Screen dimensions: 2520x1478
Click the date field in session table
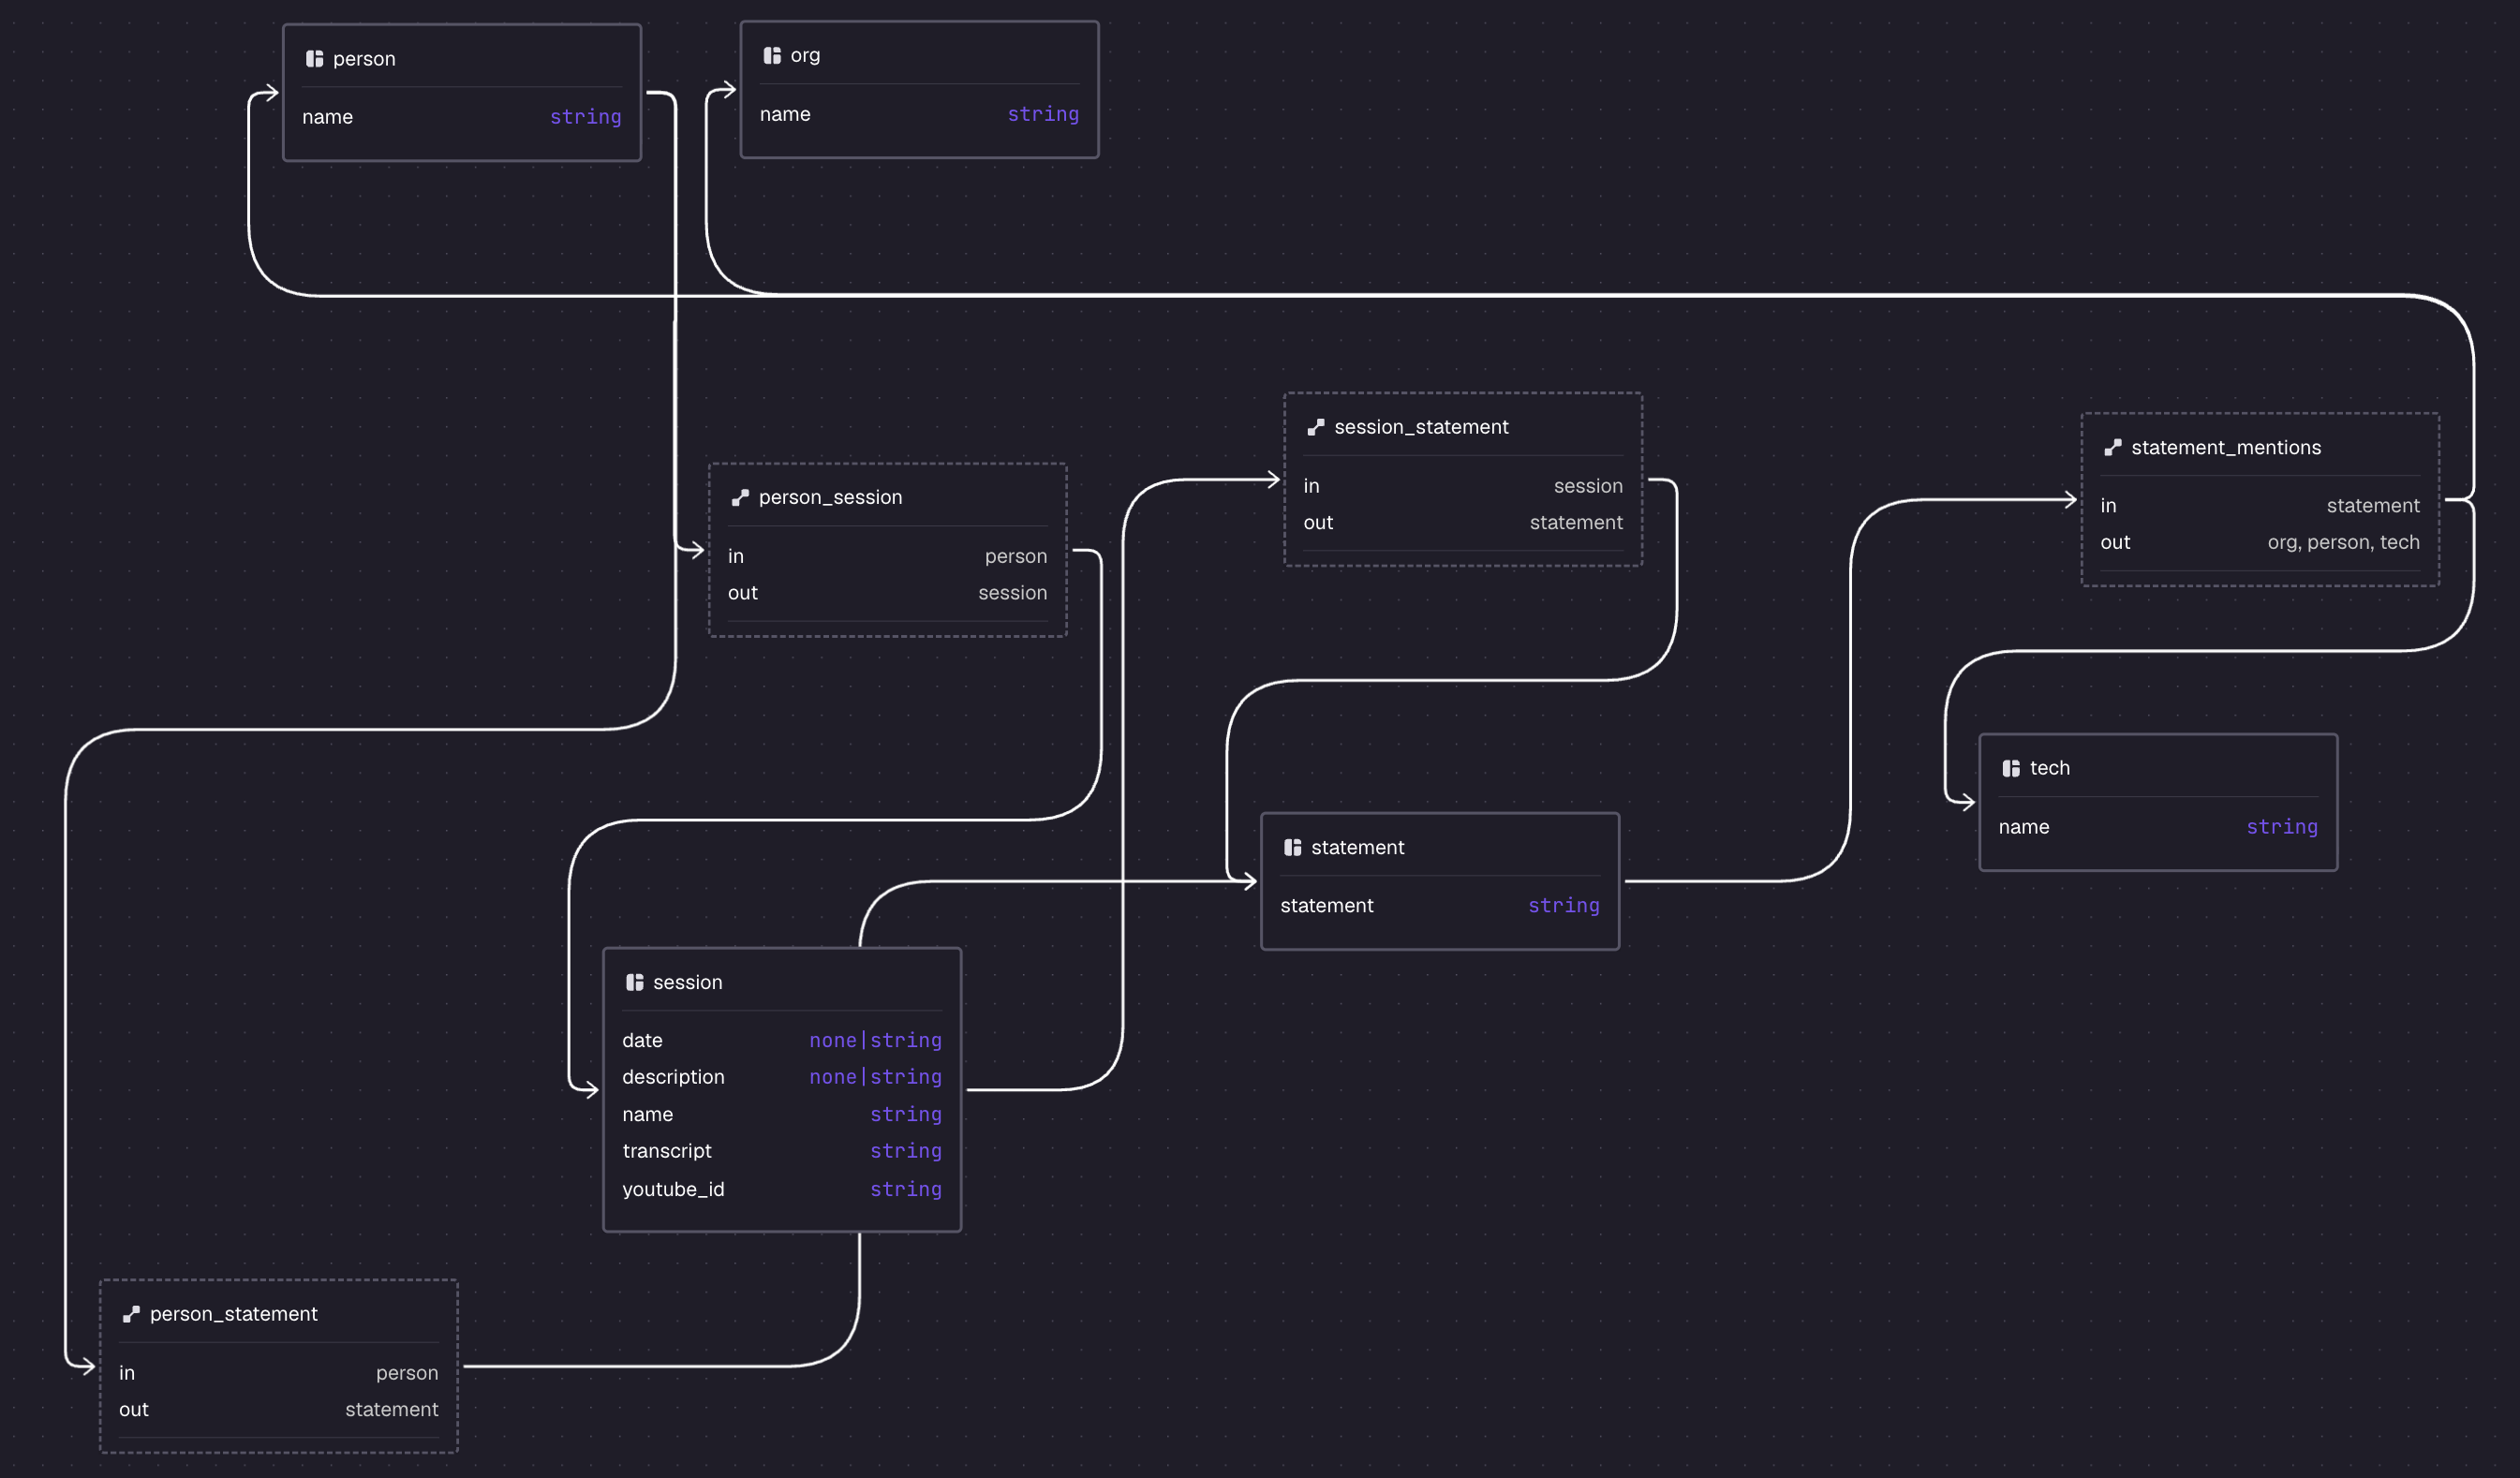[782, 1040]
